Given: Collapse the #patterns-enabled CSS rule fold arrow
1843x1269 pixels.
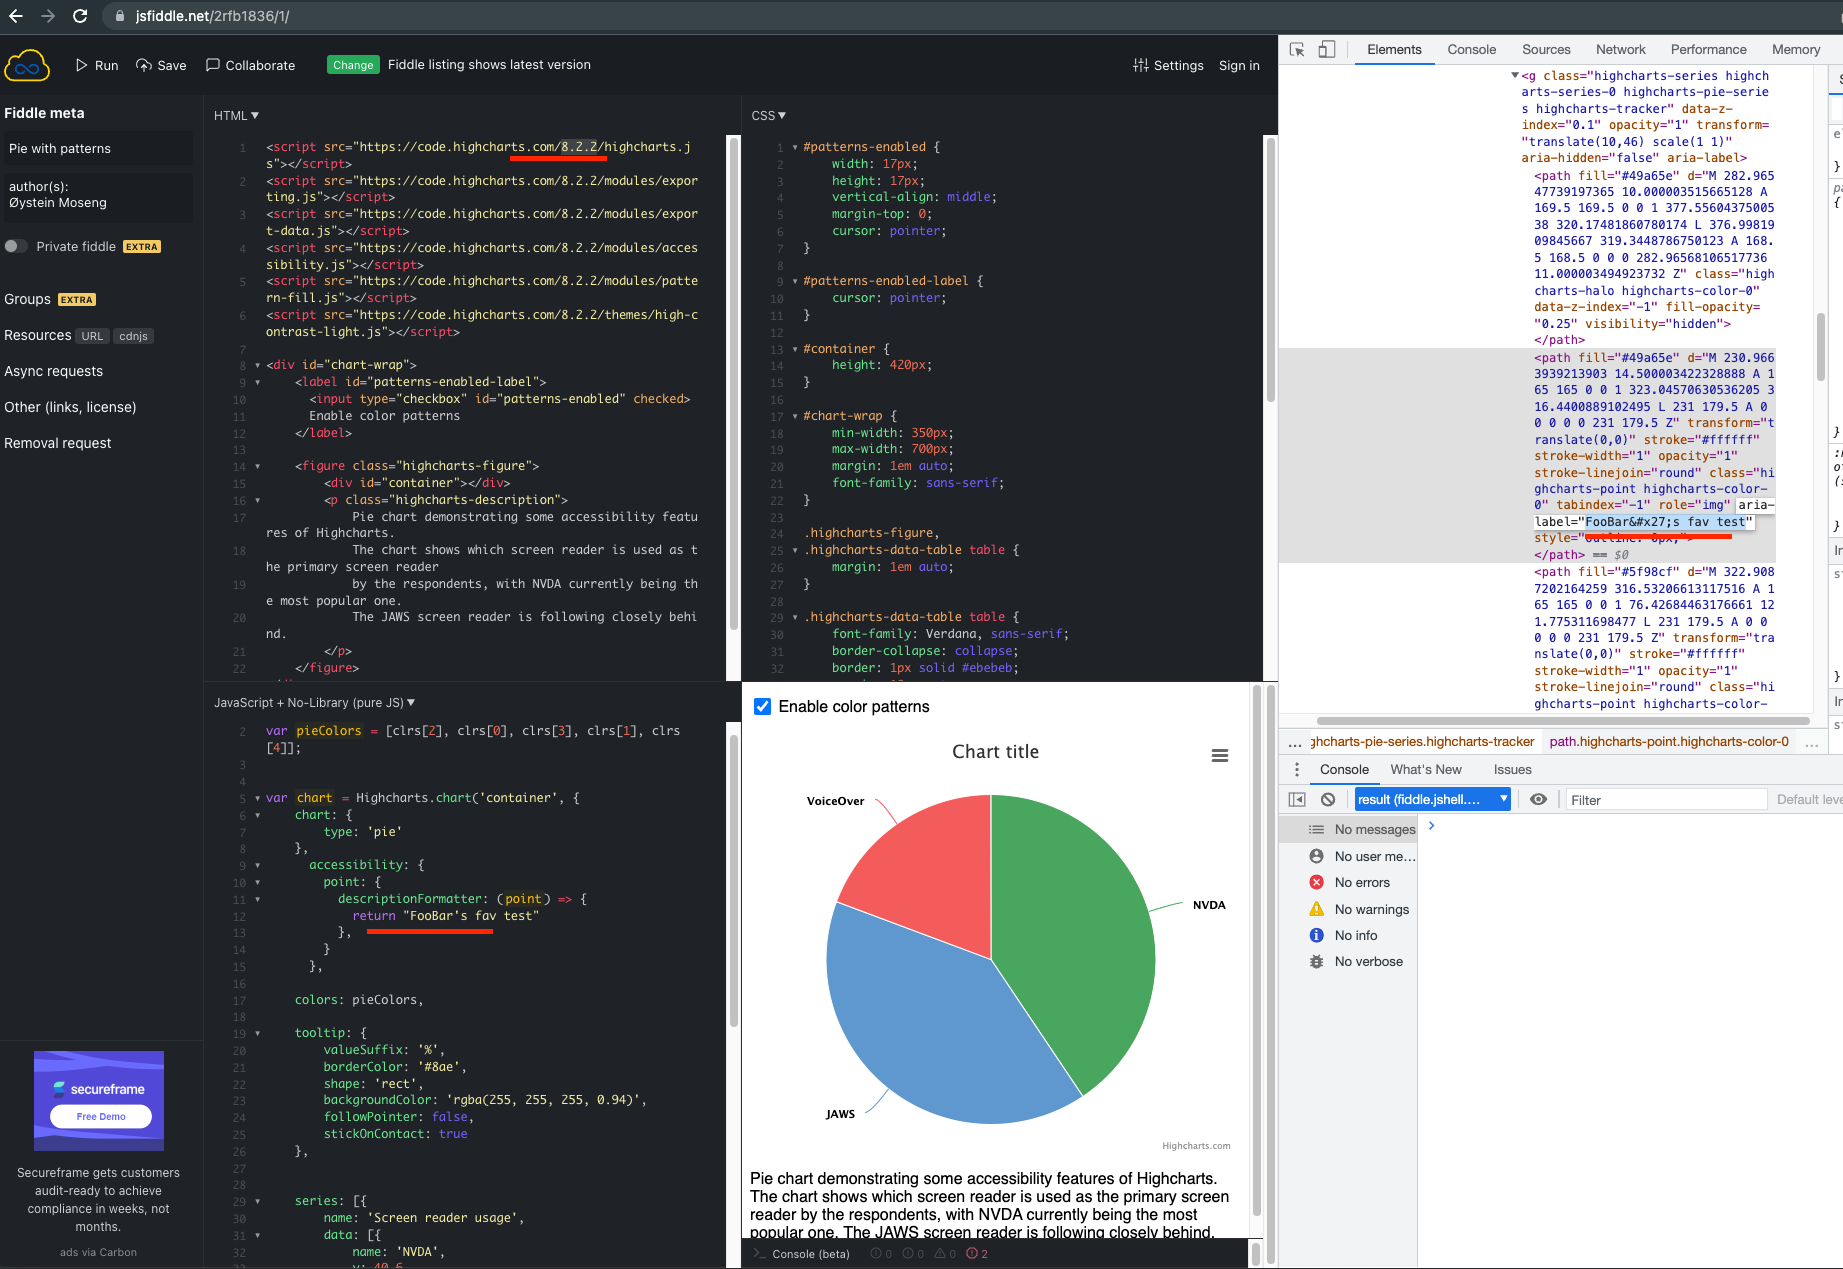Looking at the screenshot, I should click(795, 147).
